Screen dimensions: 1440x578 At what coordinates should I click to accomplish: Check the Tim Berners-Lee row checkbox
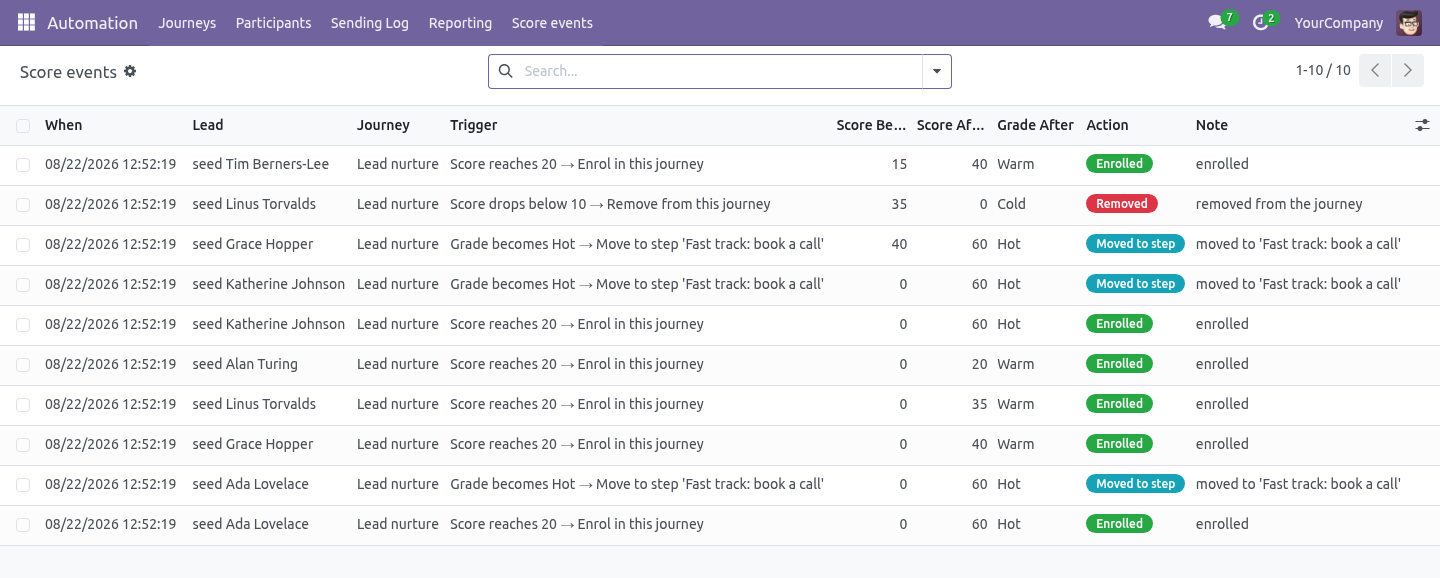click(x=23, y=164)
